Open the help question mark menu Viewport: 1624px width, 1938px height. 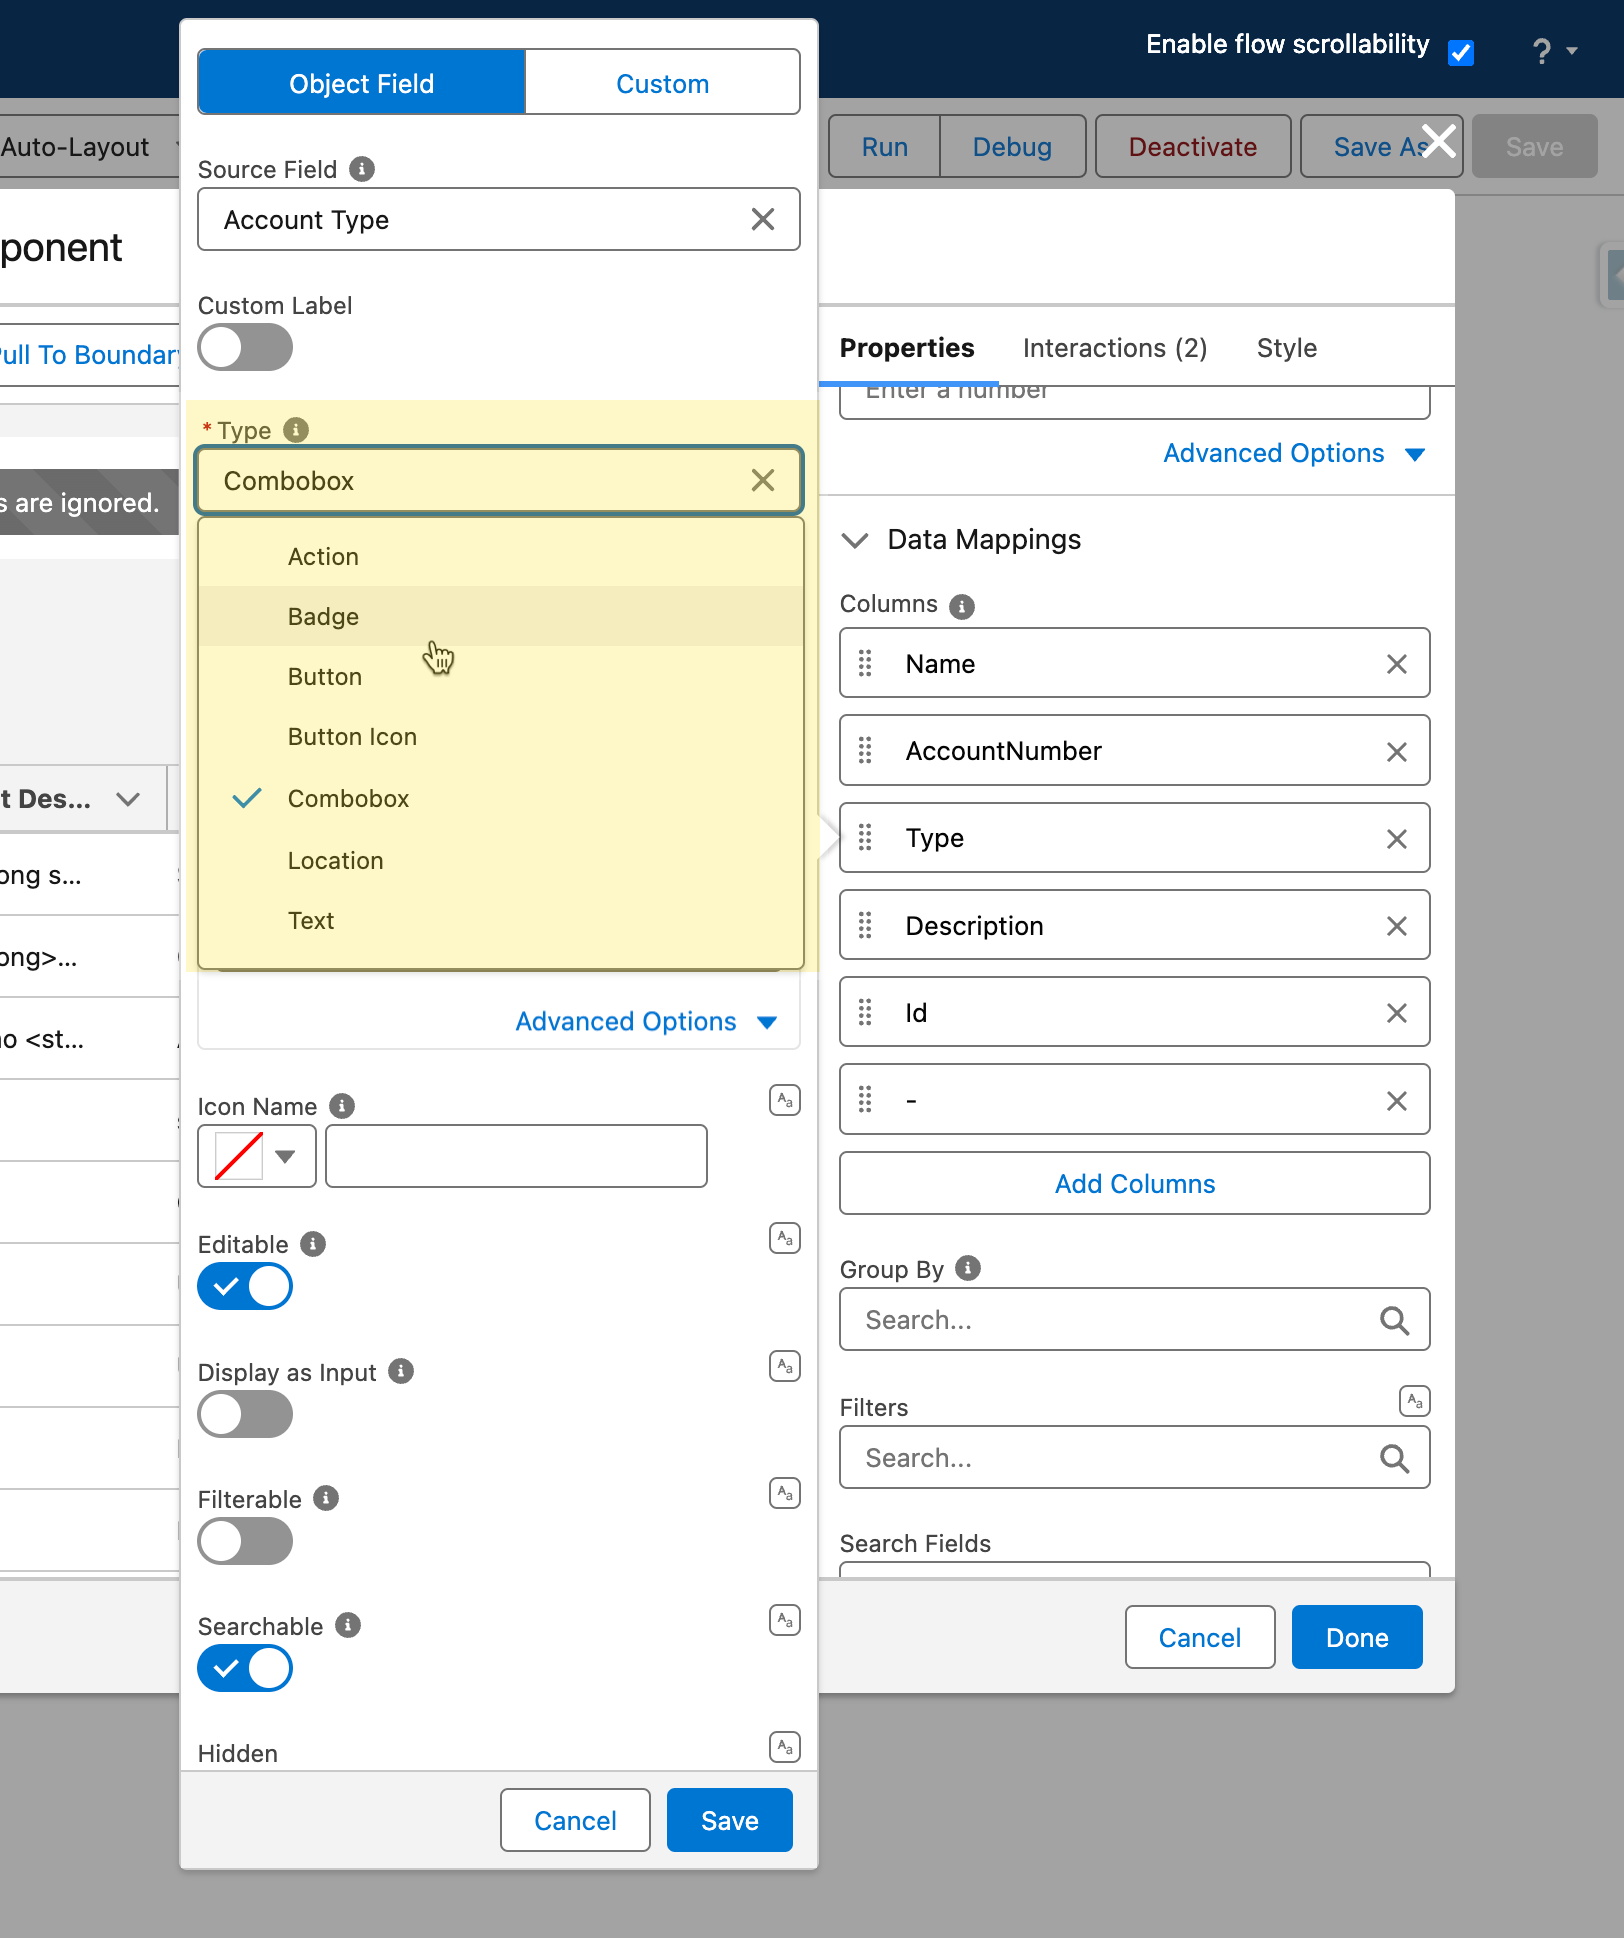(1553, 51)
